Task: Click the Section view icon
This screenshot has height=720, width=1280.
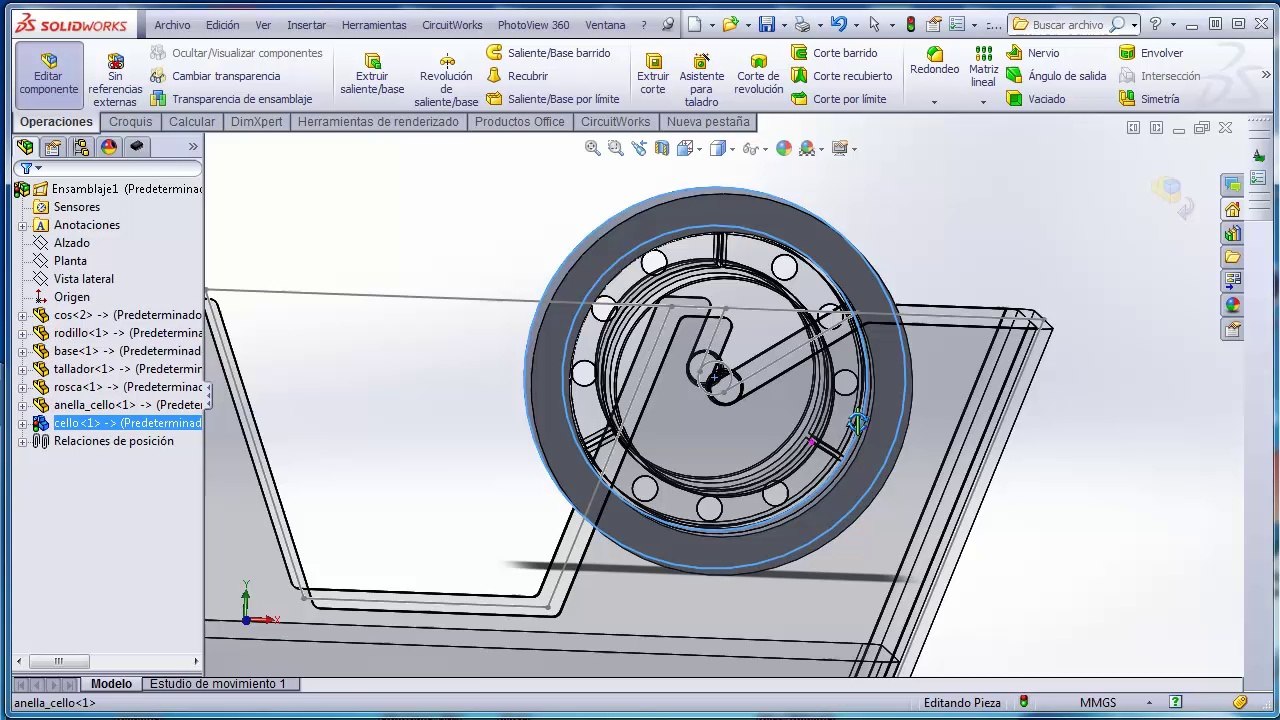Action: [662, 148]
